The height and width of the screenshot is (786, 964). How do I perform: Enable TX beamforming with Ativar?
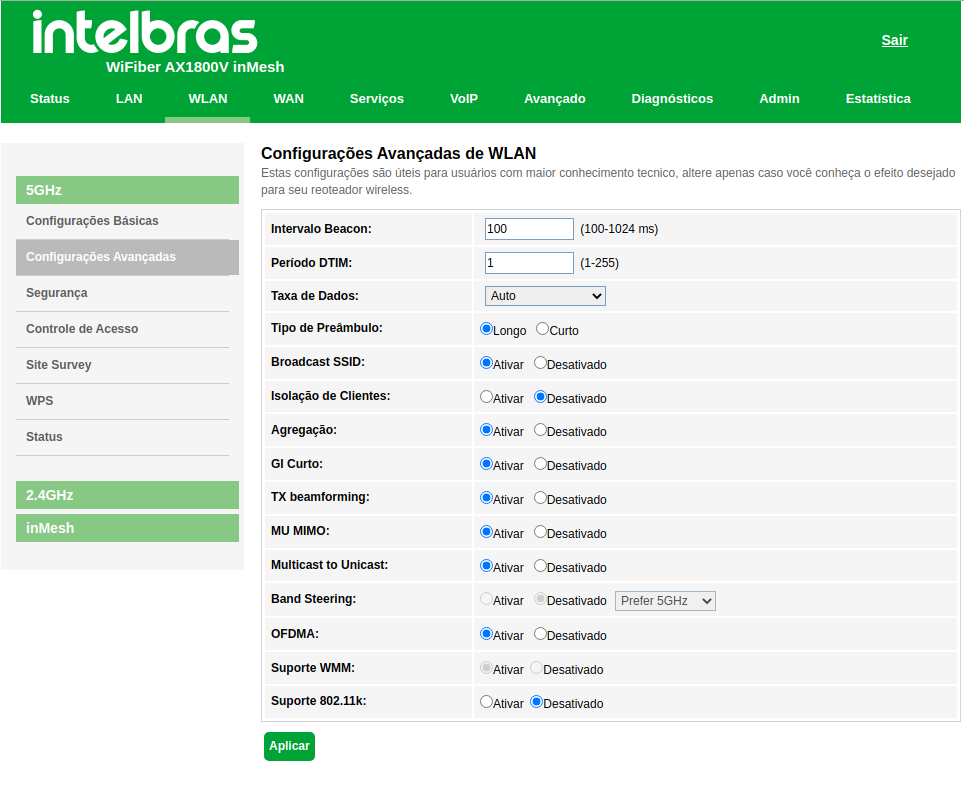(486, 498)
